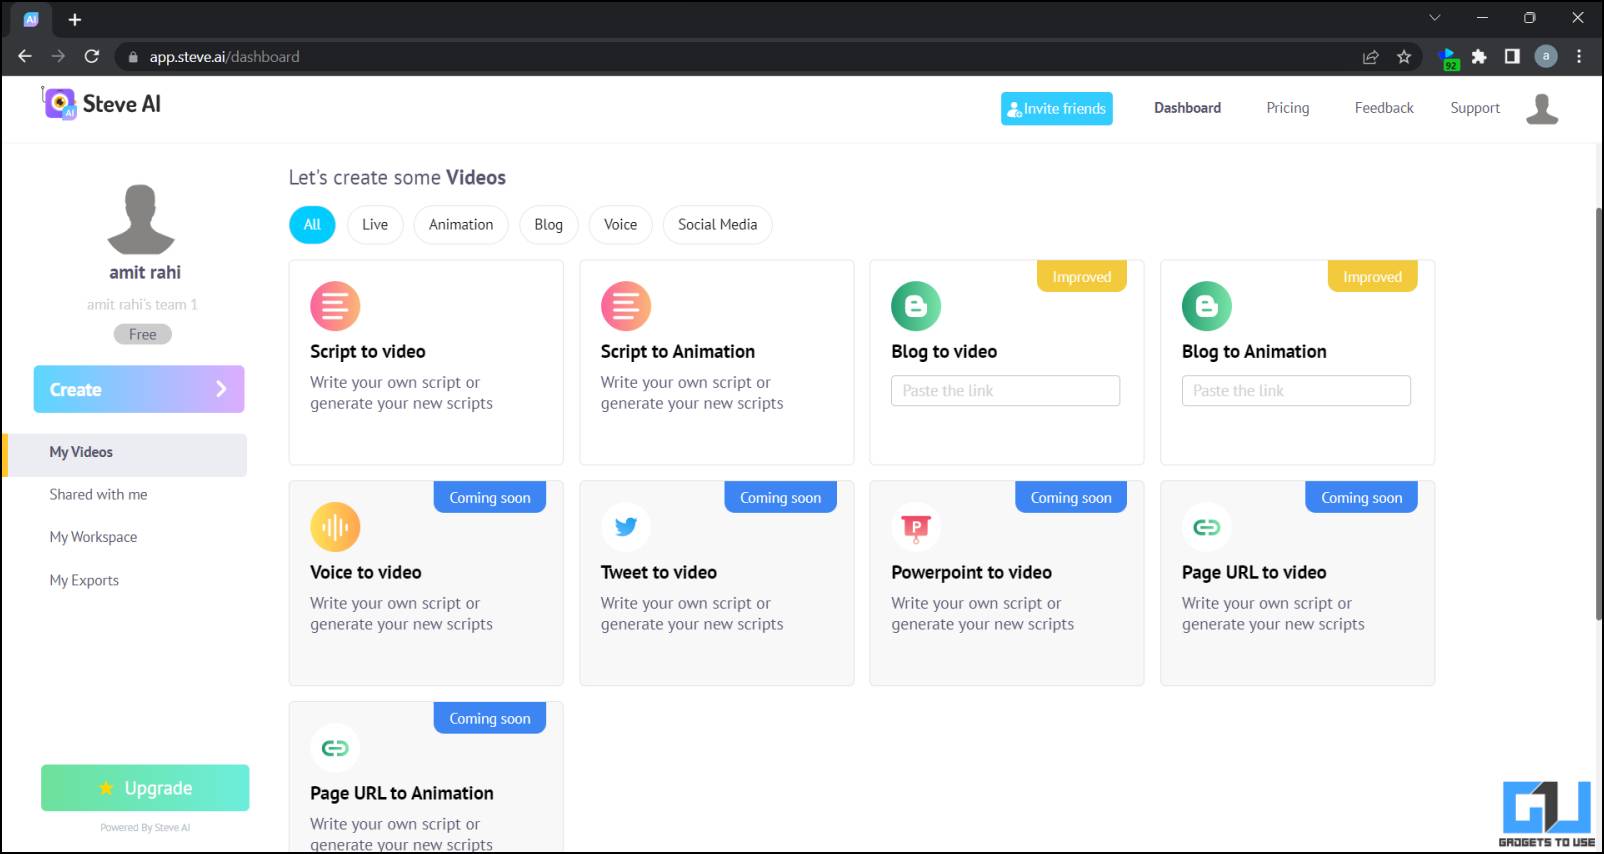
Task: Click the Voice to video title
Action: click(366, 573)
